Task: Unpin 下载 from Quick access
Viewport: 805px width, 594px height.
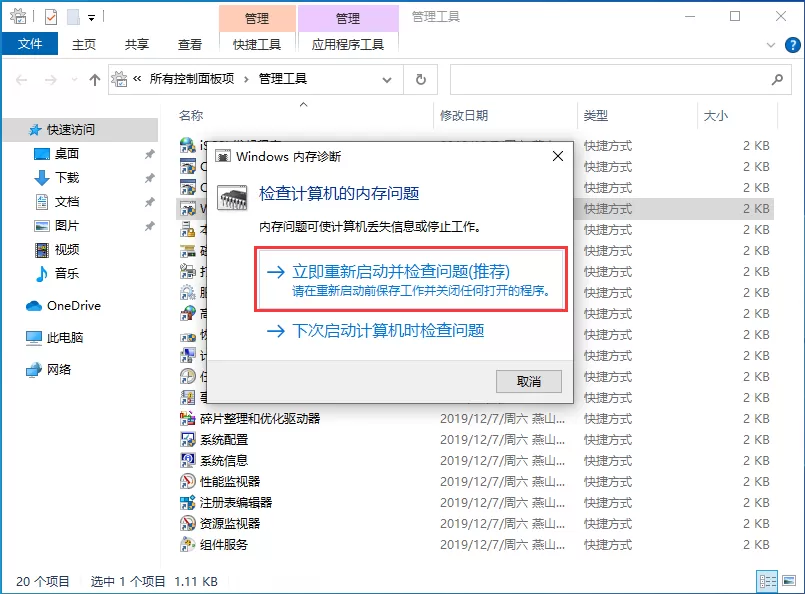Action: tap(150, 178)
